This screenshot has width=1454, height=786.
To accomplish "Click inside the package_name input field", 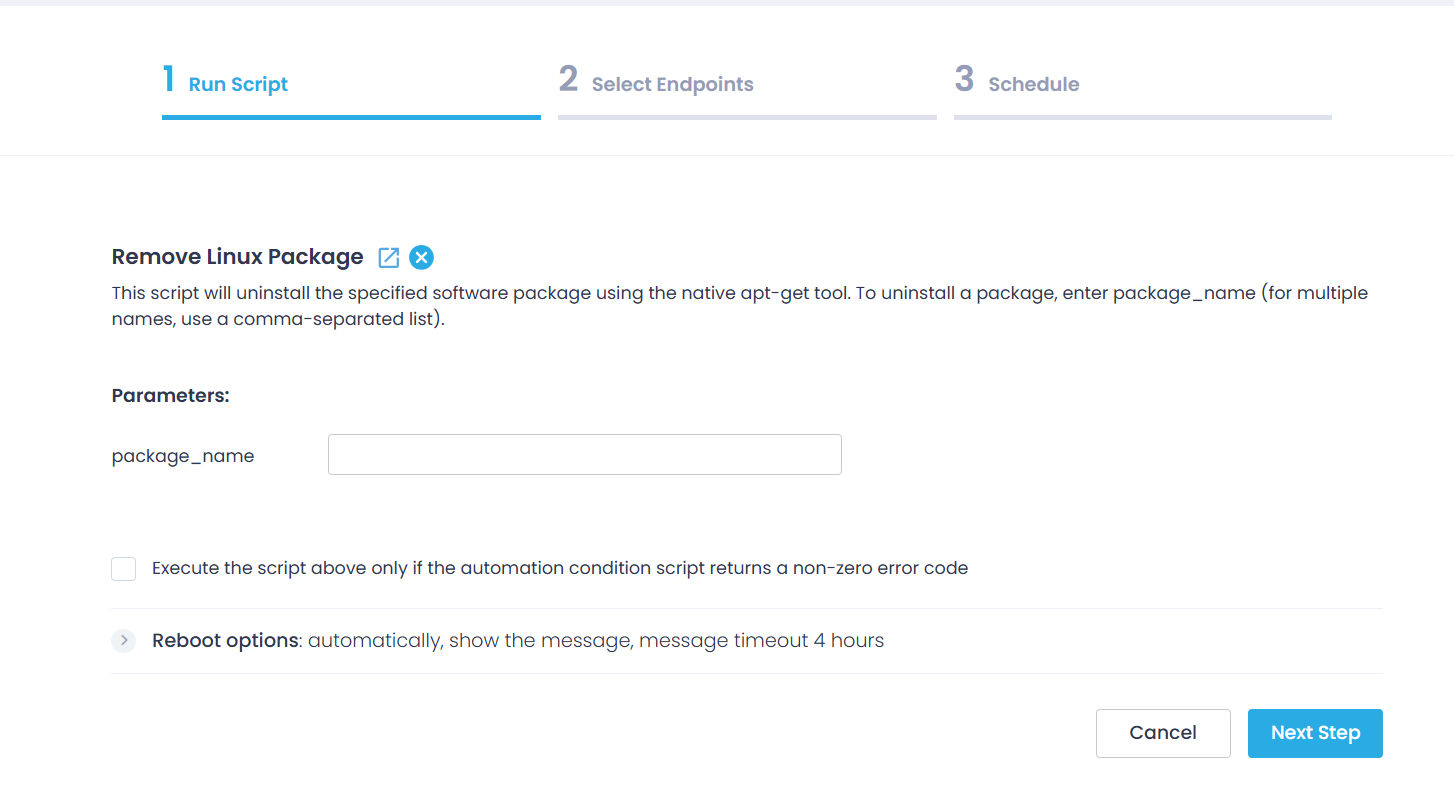I will tap(584, 454).
